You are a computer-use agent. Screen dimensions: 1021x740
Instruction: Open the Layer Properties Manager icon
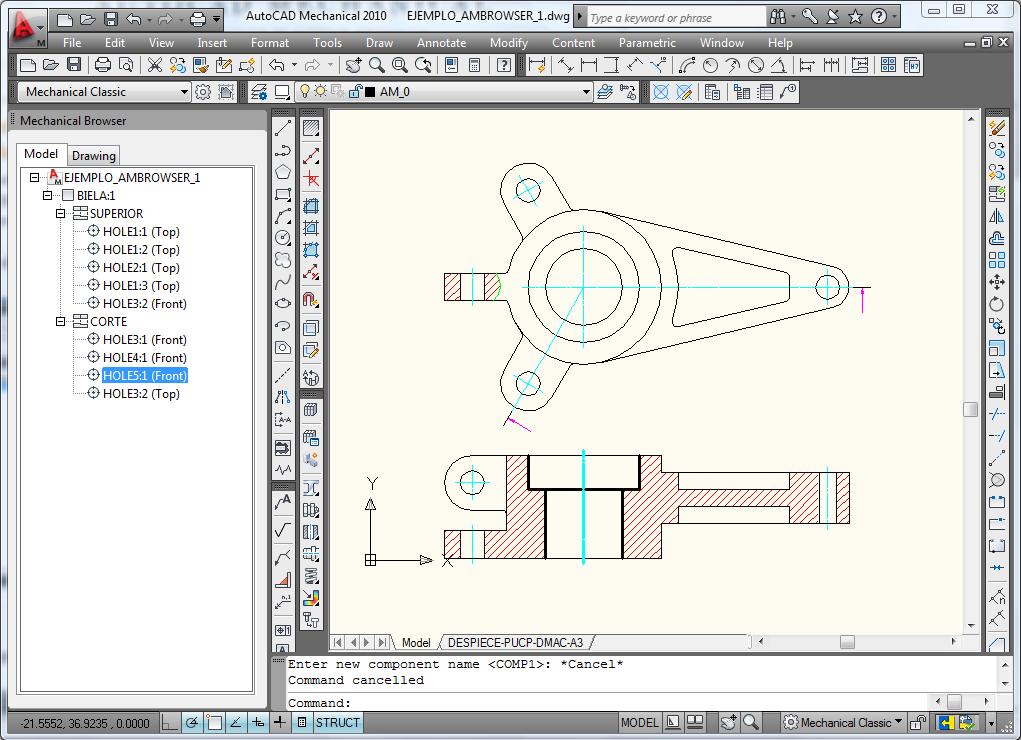tap(259, 92)
